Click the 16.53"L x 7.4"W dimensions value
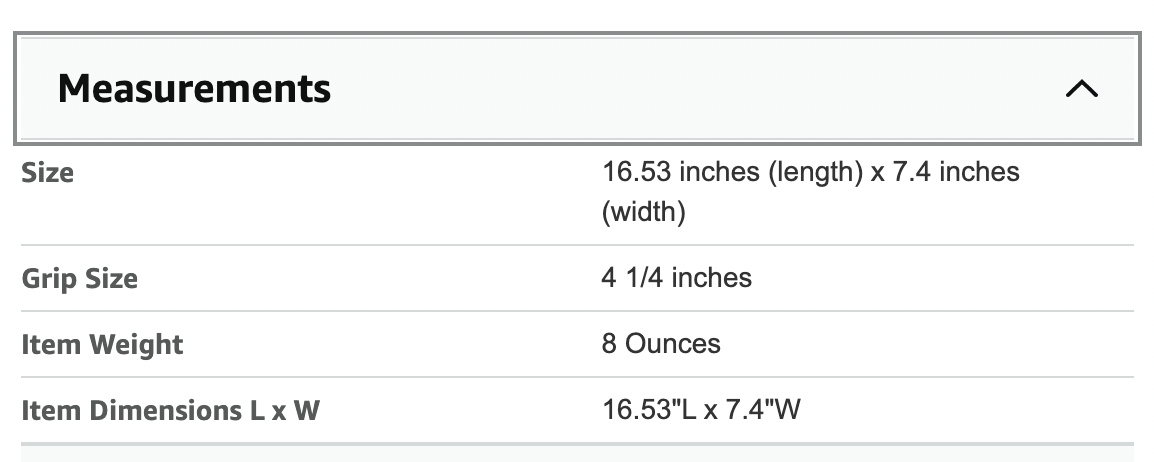Viewport: 1154px width, 462px height. pos(701,410)
